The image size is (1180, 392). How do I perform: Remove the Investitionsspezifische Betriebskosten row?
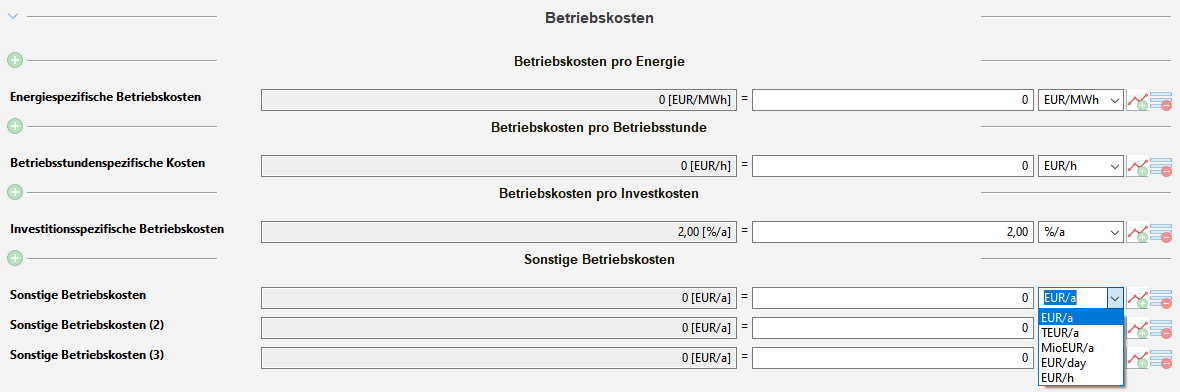[1161, 232]
